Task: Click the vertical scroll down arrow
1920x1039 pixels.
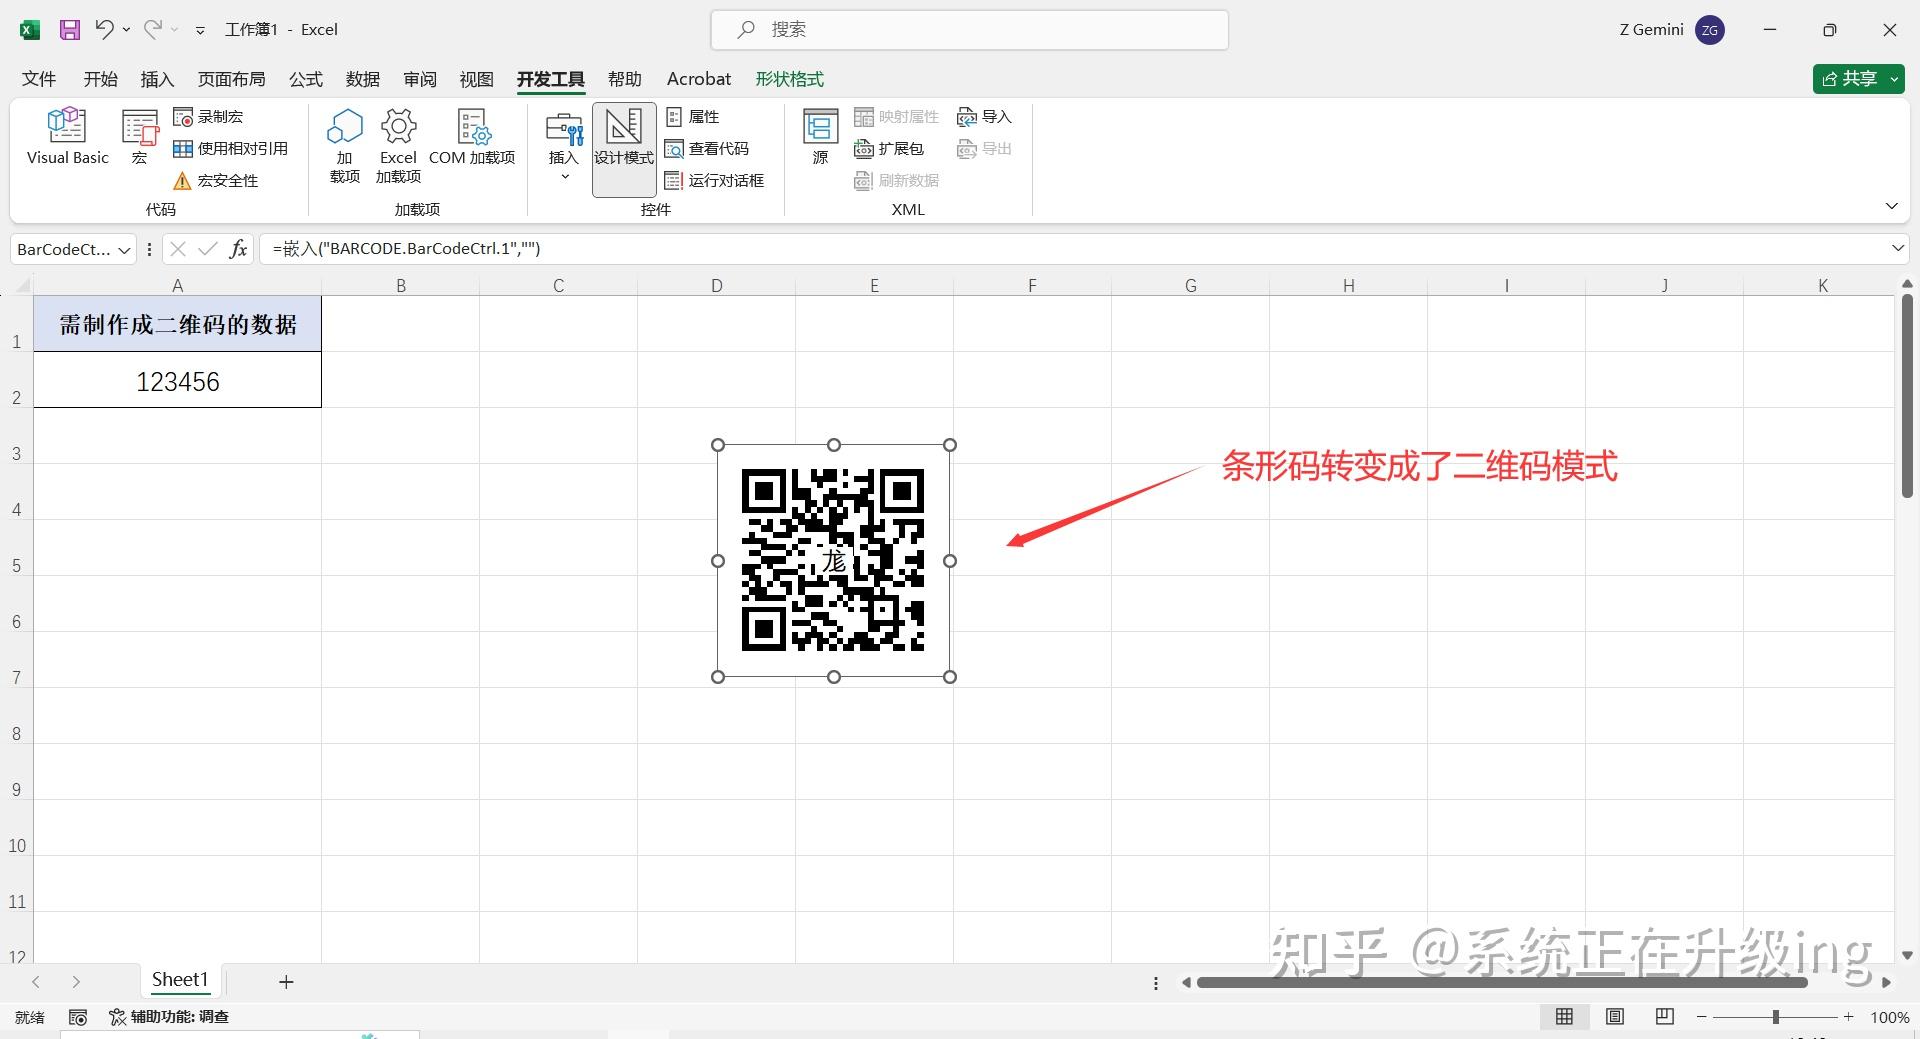Action: coord(1907,956)
